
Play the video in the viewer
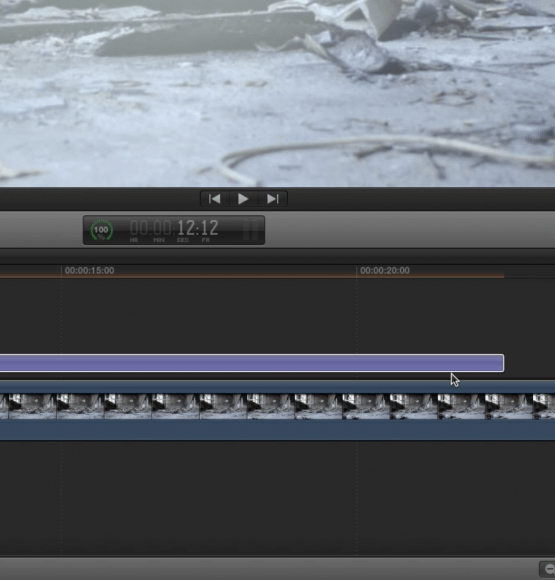[x=243, y=199]
